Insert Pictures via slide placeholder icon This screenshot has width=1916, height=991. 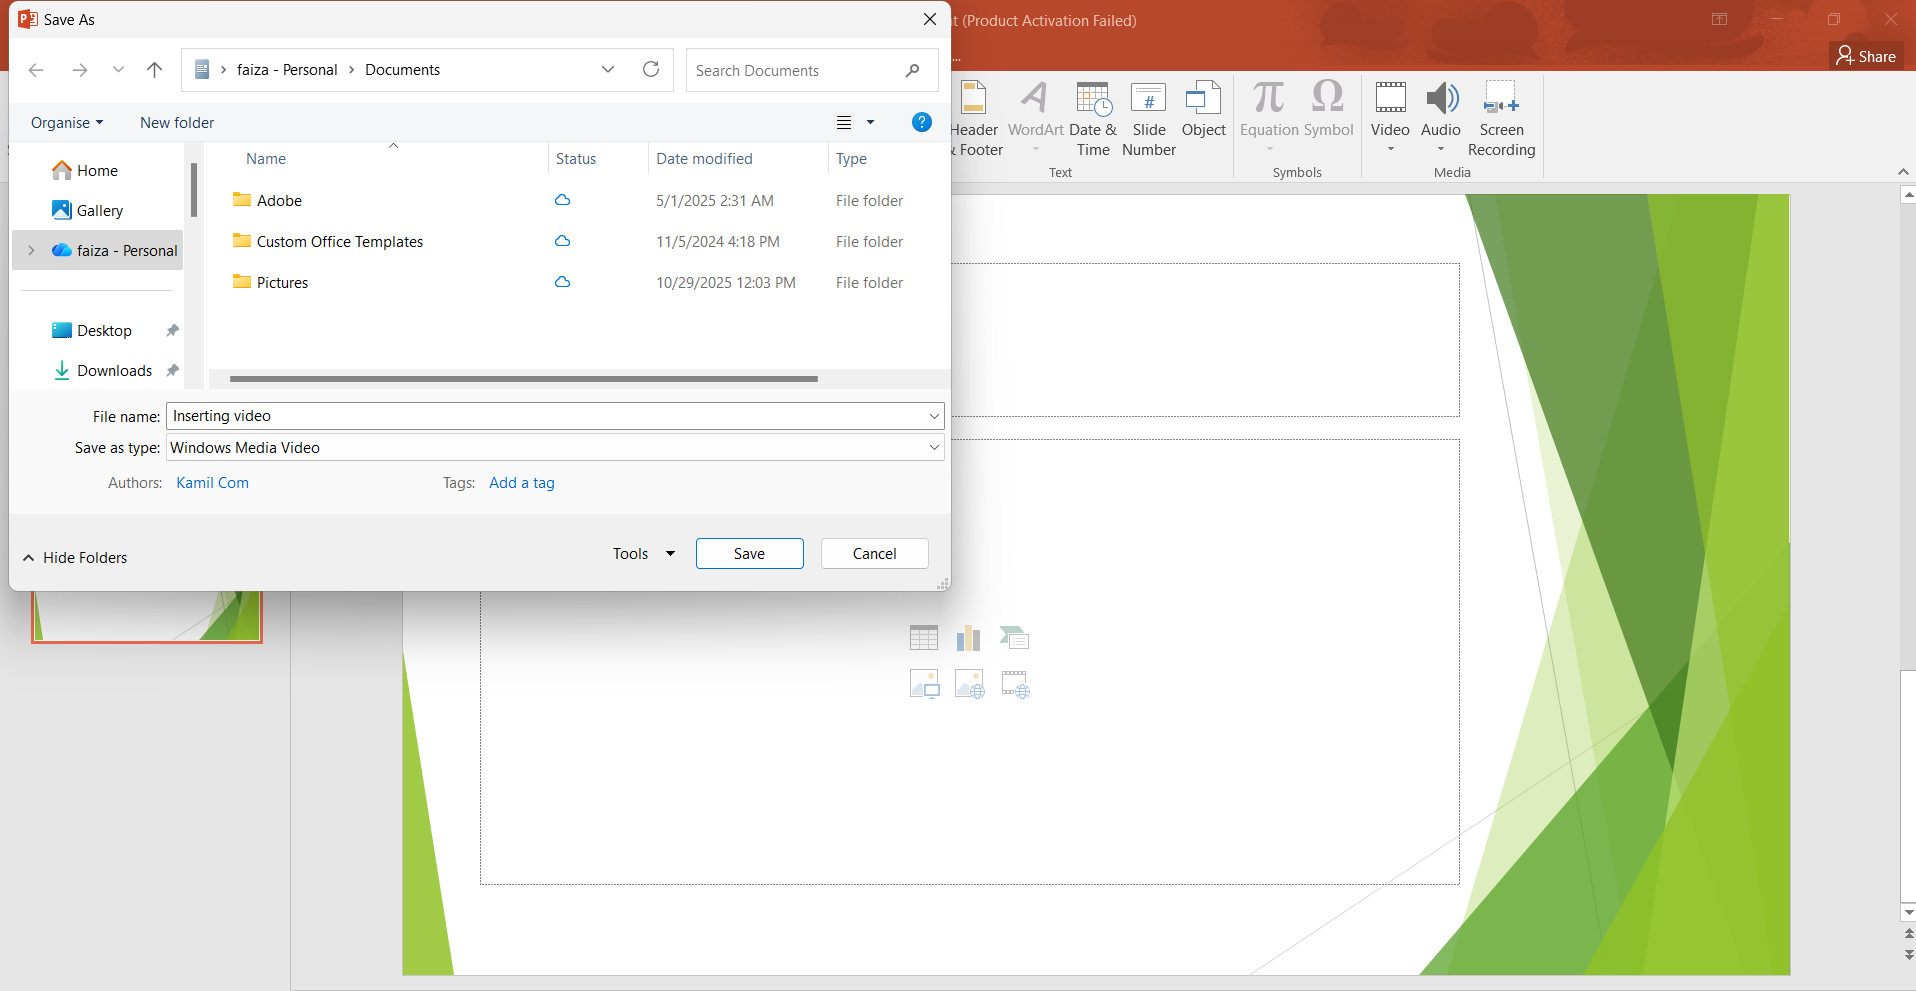tap(924, 684)
